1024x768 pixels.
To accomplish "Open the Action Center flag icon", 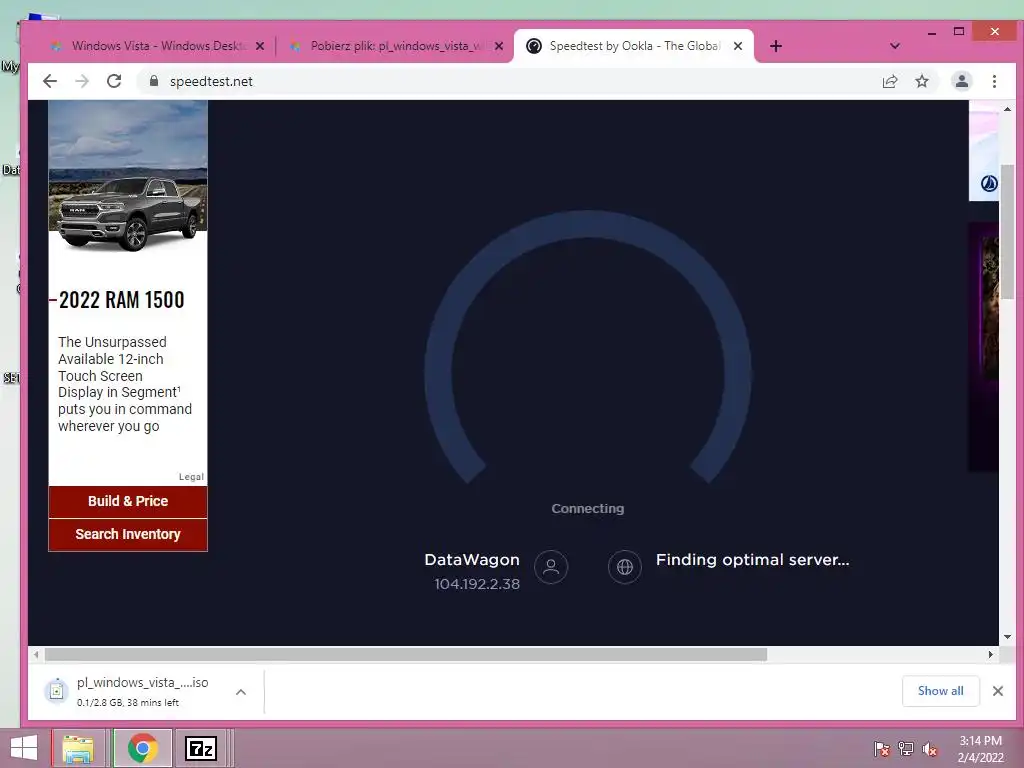I will pos(881,748).
